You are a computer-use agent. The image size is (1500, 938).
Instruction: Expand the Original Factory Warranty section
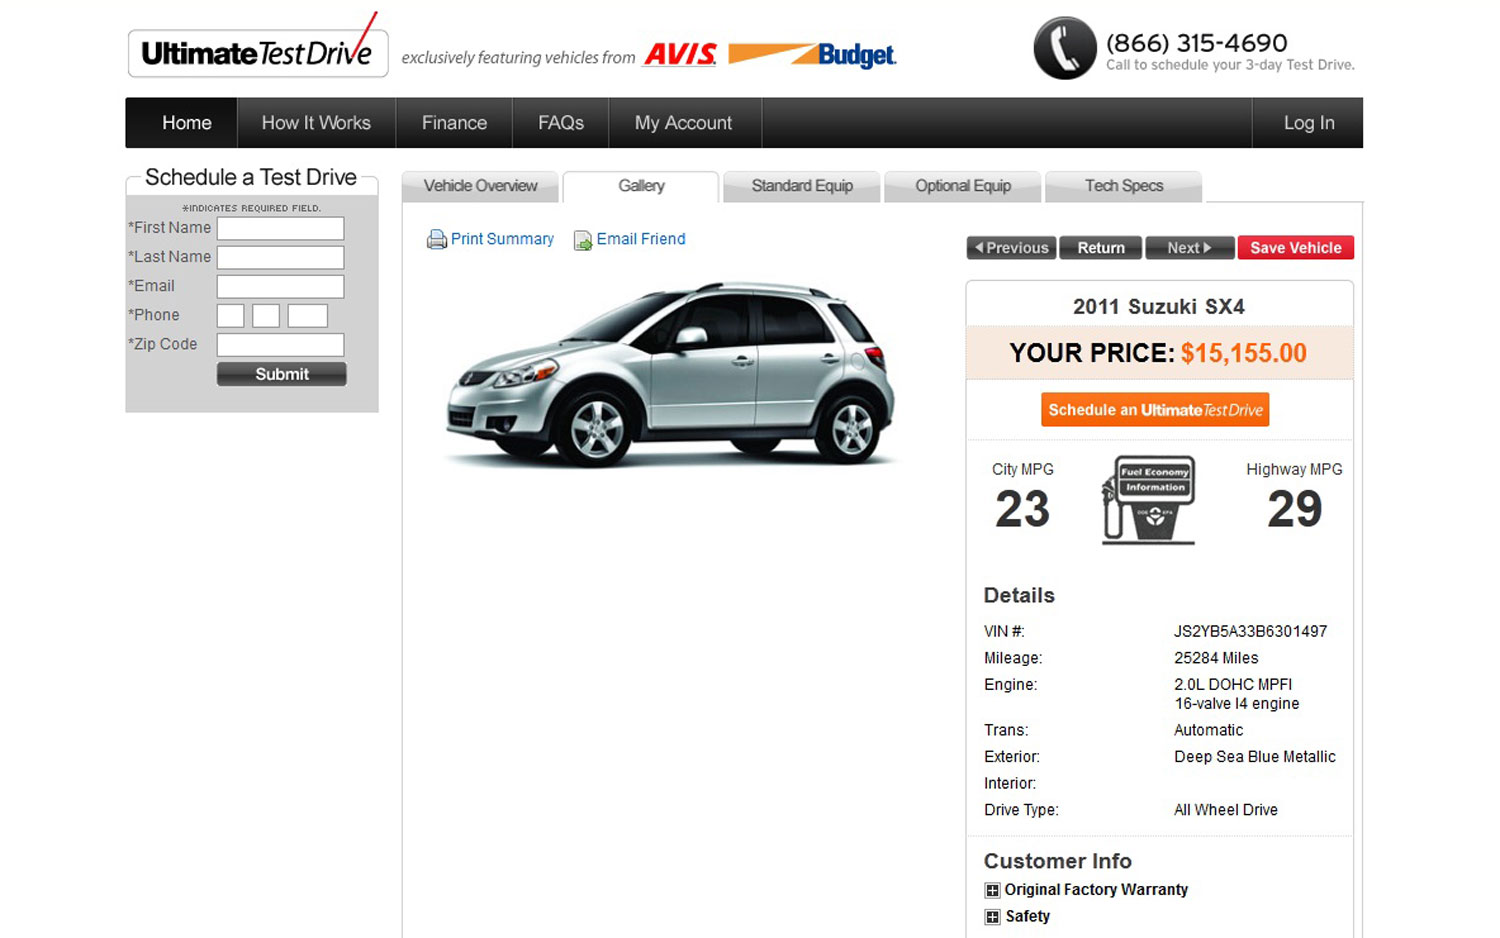992,890
